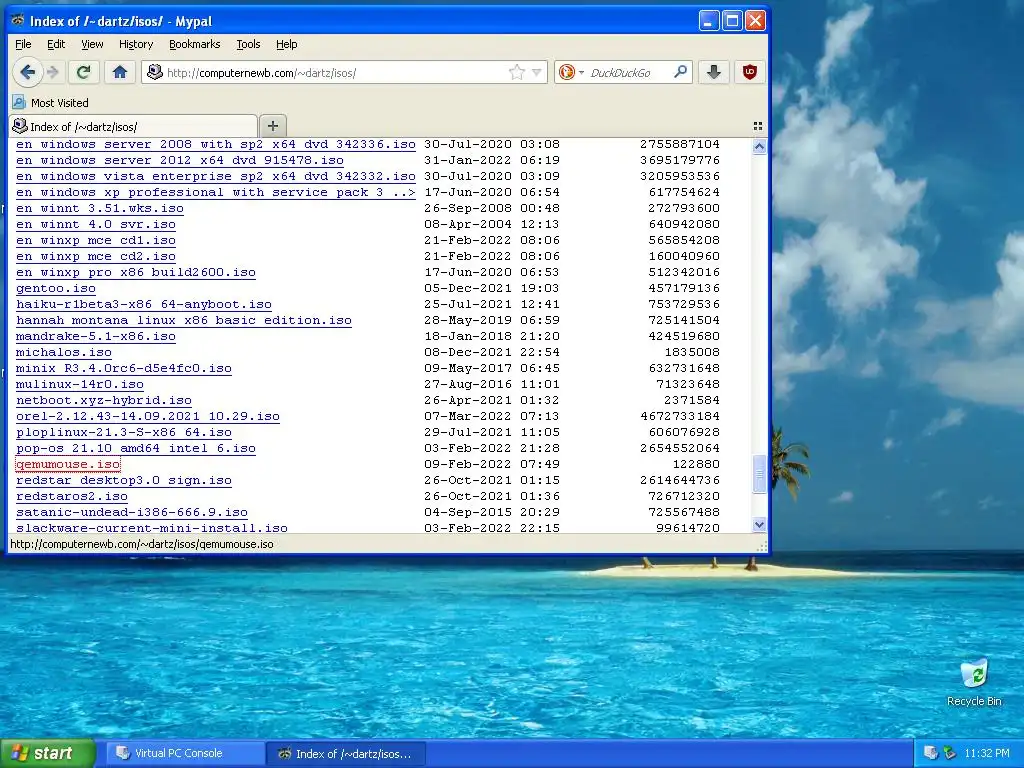
Task: Open the Most Visited bookmarks folder
Action: click(x=51, y=103)
